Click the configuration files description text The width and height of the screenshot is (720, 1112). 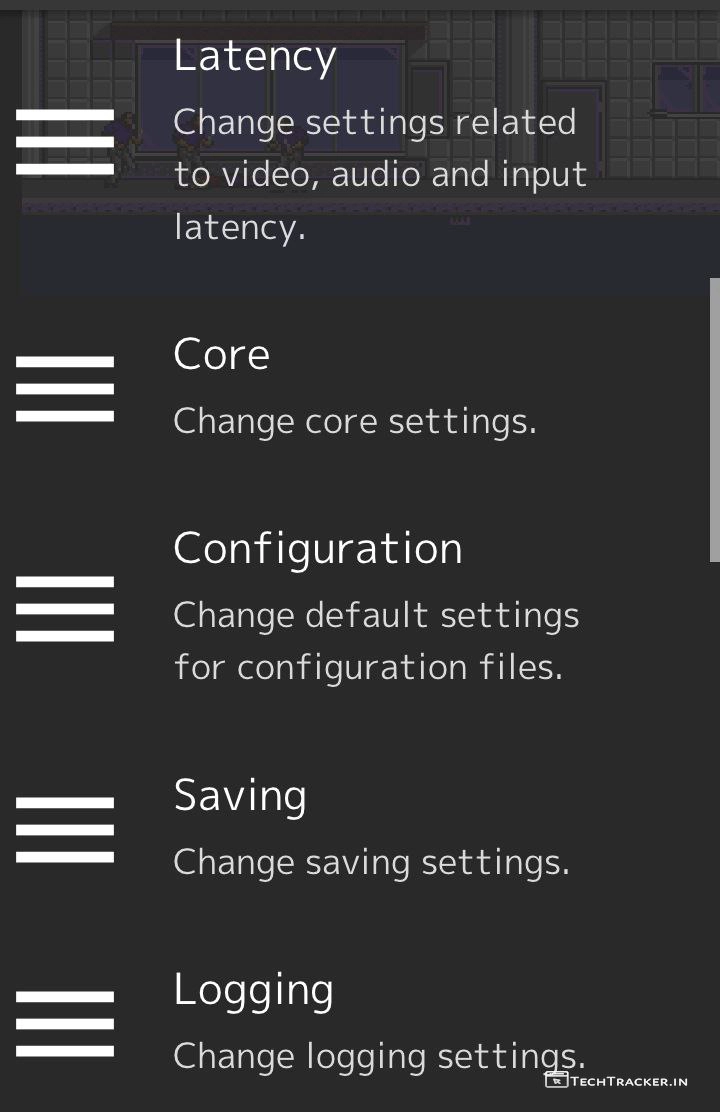(x=375, y=640)
